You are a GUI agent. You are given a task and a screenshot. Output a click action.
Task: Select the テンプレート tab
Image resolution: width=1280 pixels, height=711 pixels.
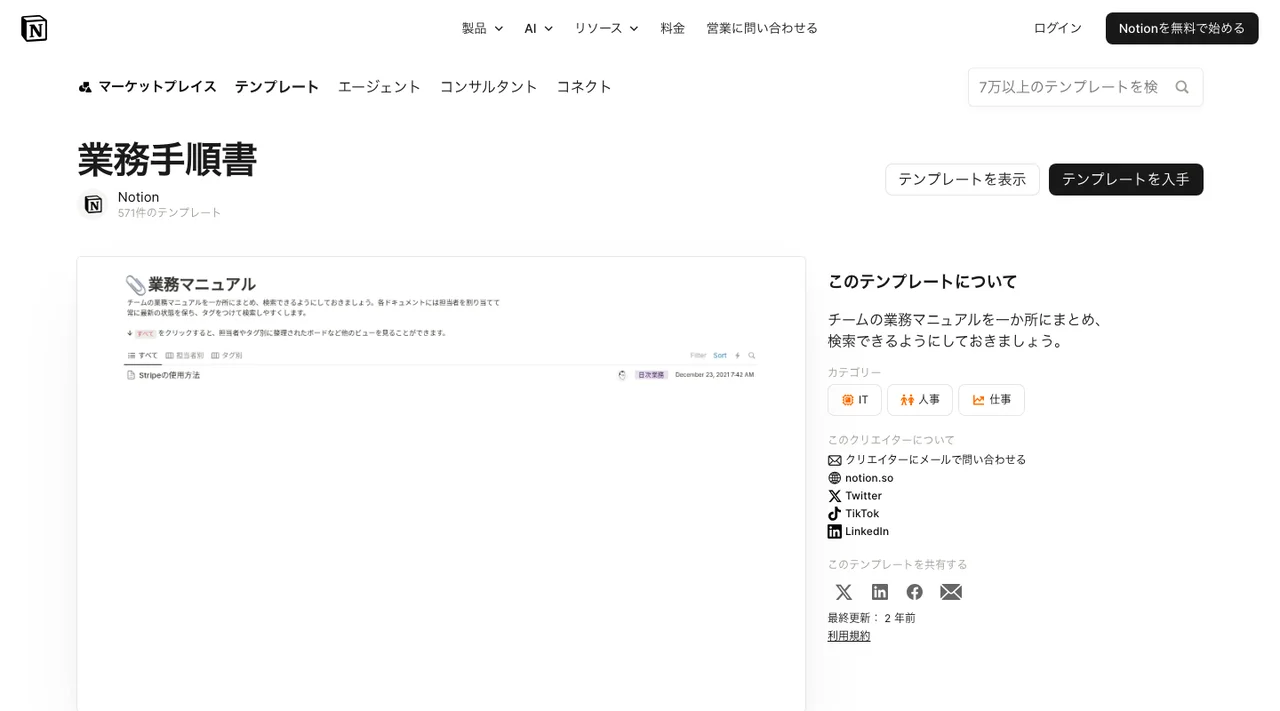tap(277, 87)
